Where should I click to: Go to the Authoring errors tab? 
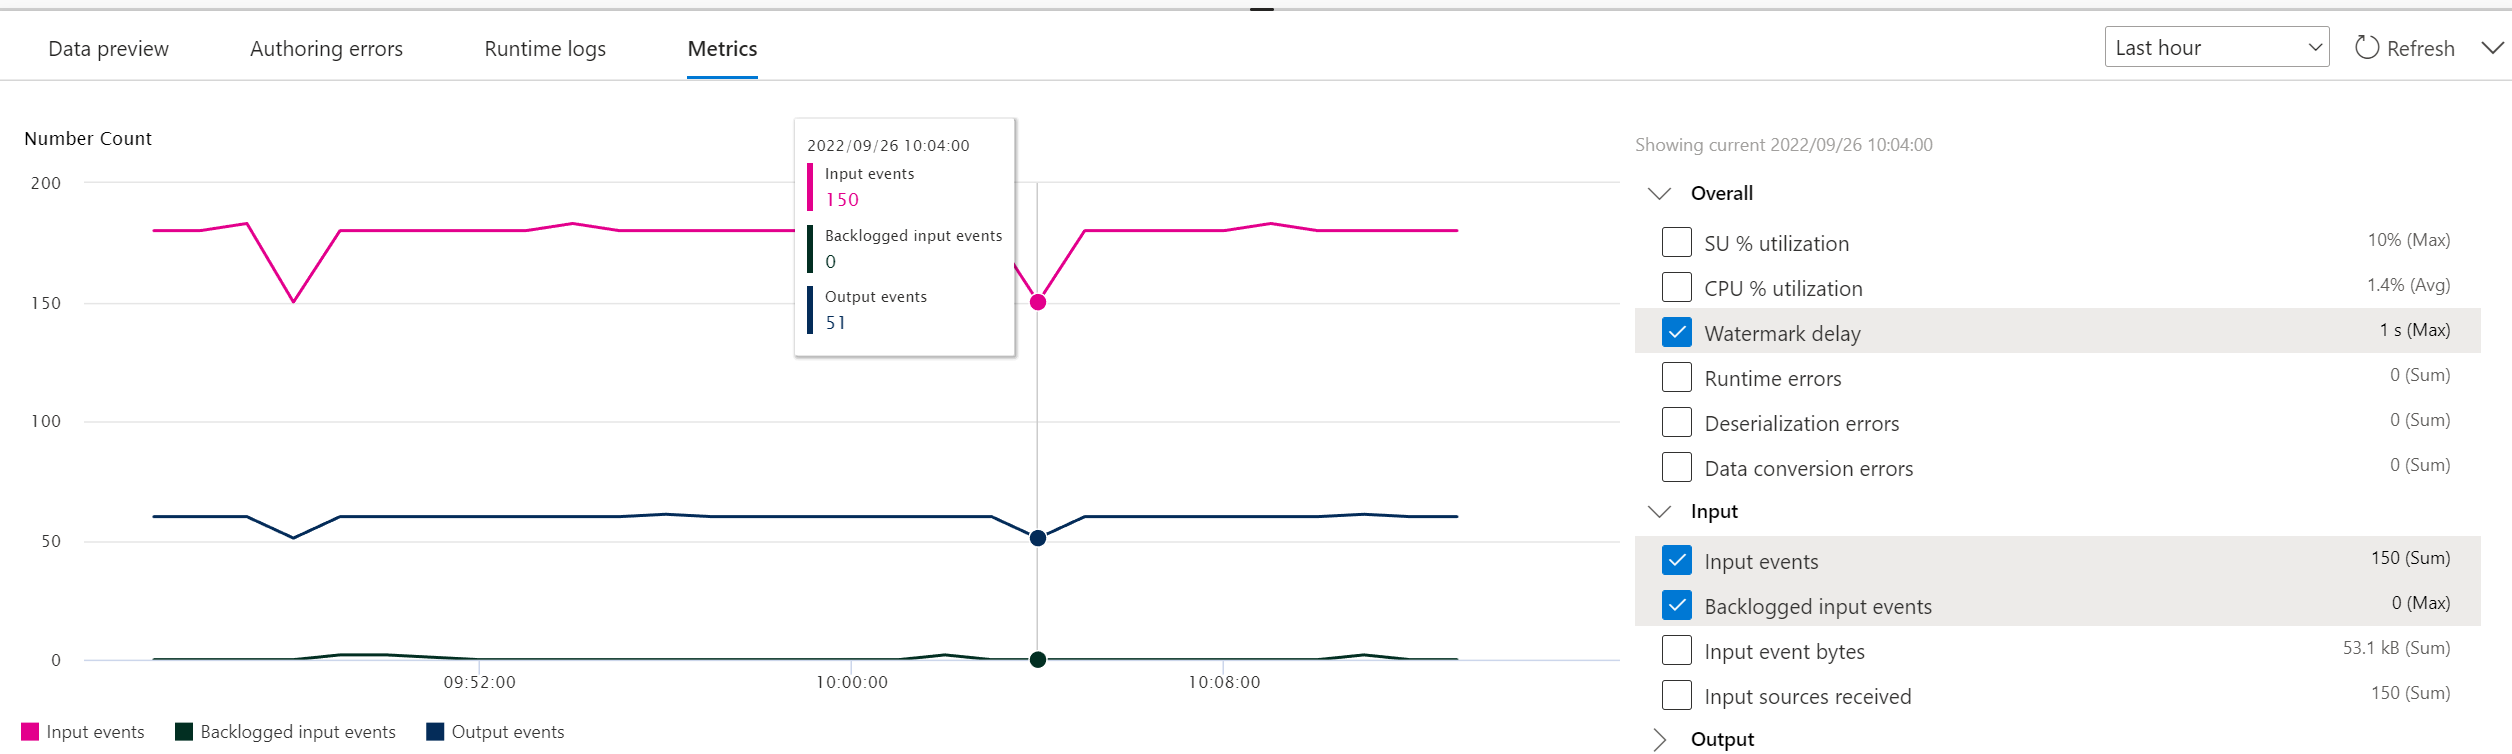(326, 48)
